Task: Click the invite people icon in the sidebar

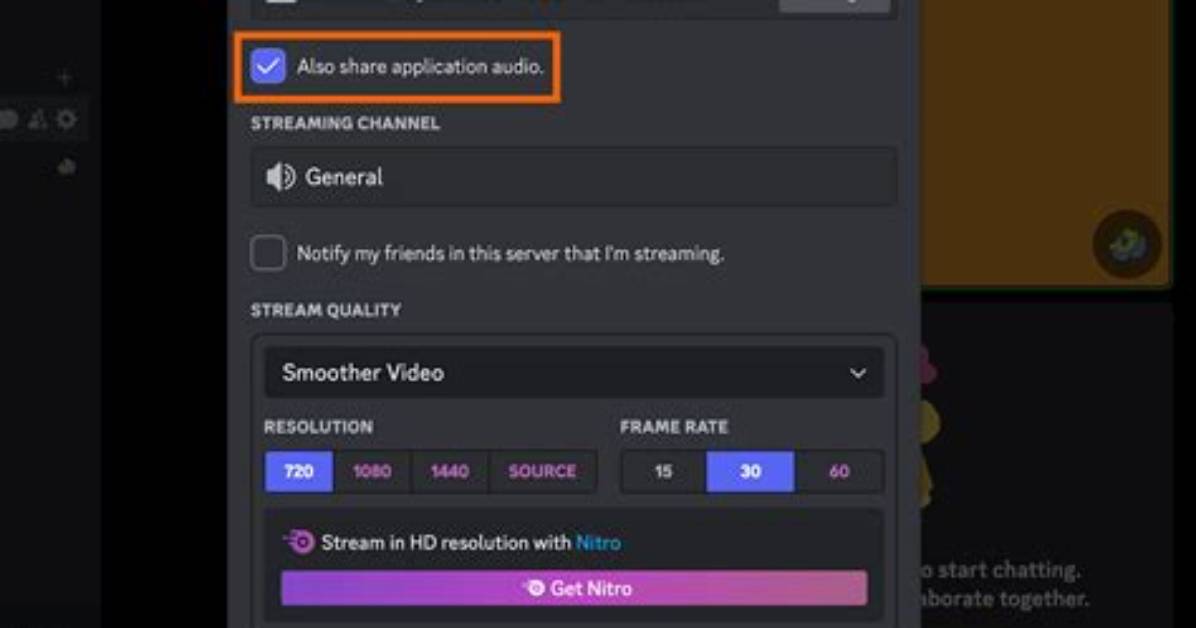Action: [37, 119]
